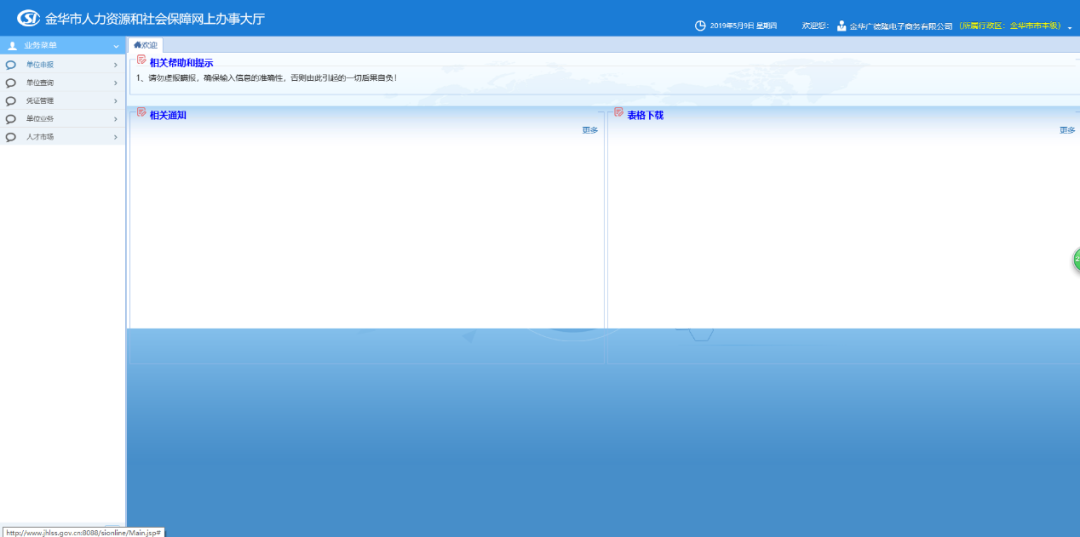This screenshot has width=1080, height=537.
Task: Expand the 单位申报 menu arrow
Action: tap(116, 65)
